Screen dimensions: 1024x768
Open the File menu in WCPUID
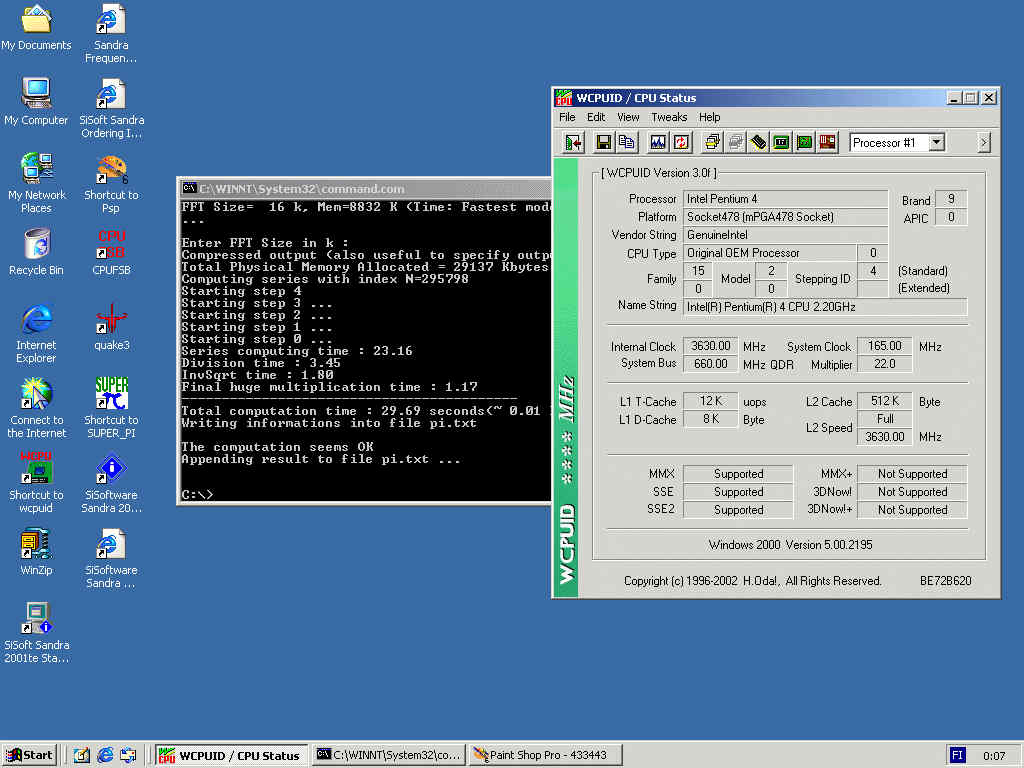pos(567,117)
